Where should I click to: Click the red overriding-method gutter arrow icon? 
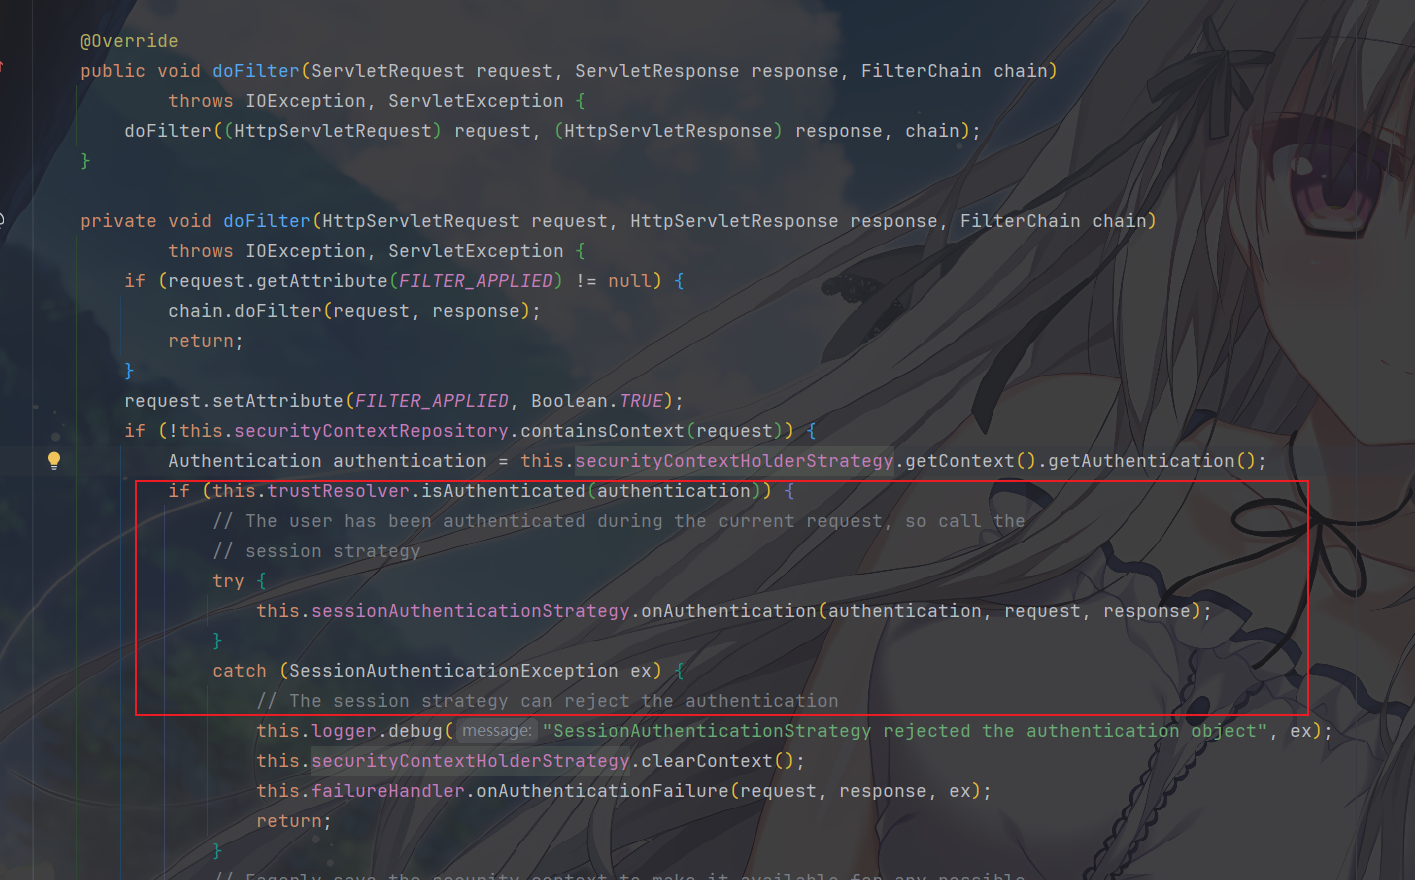click(x=2, y=68)
